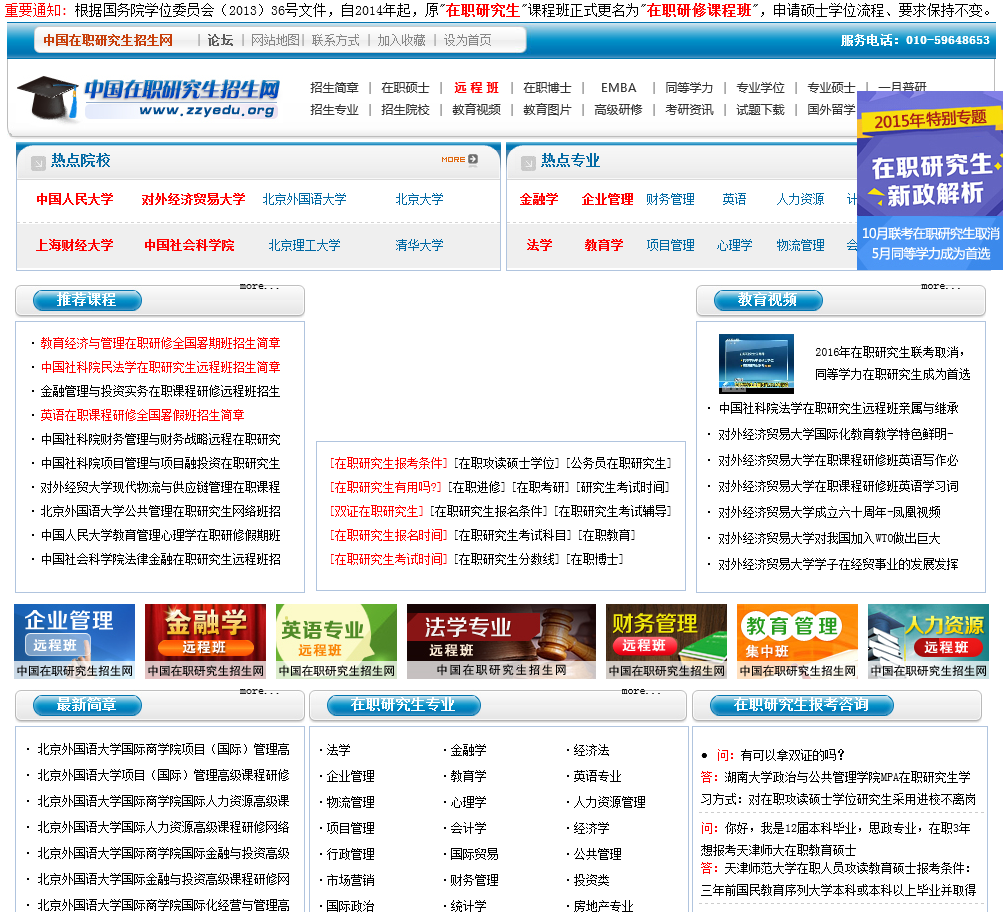Open 教育经济与管理在职研修全国暑期班招生简章
This screenshot has height=912, width=1003.
(x=161, y=343)
